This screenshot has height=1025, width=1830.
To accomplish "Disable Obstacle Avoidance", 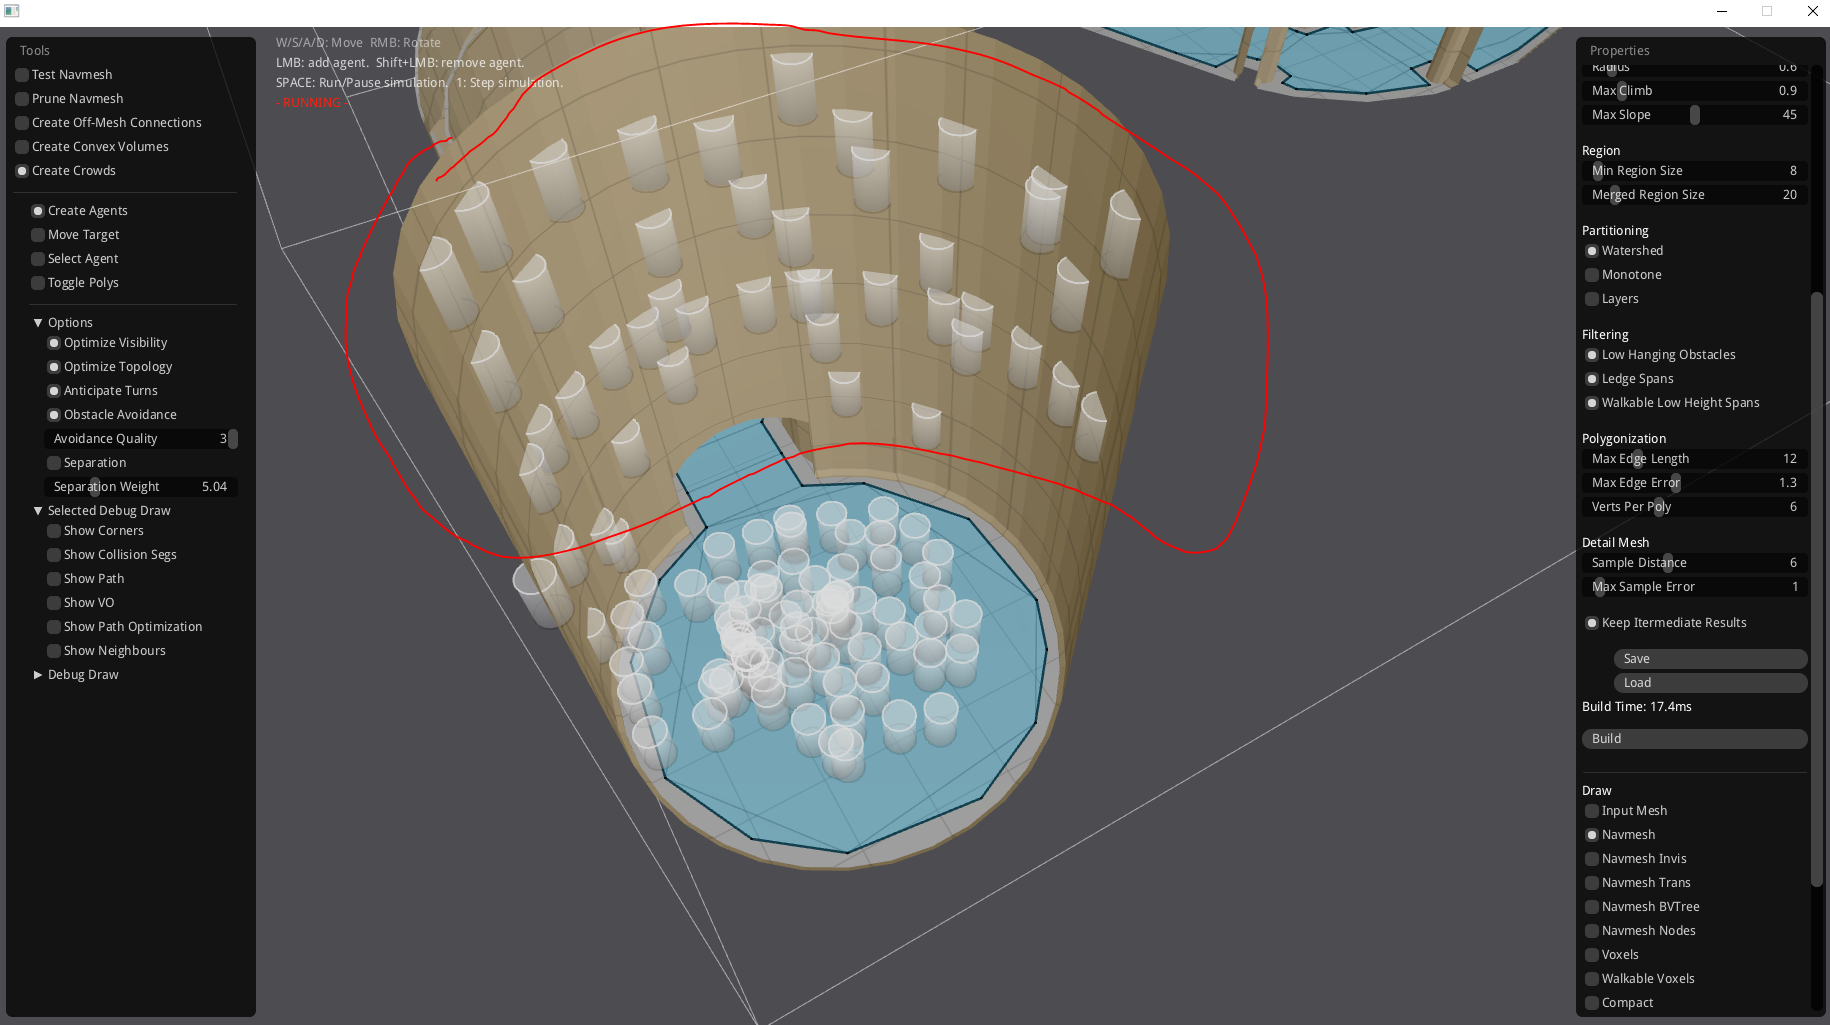I will coord(54,414).
